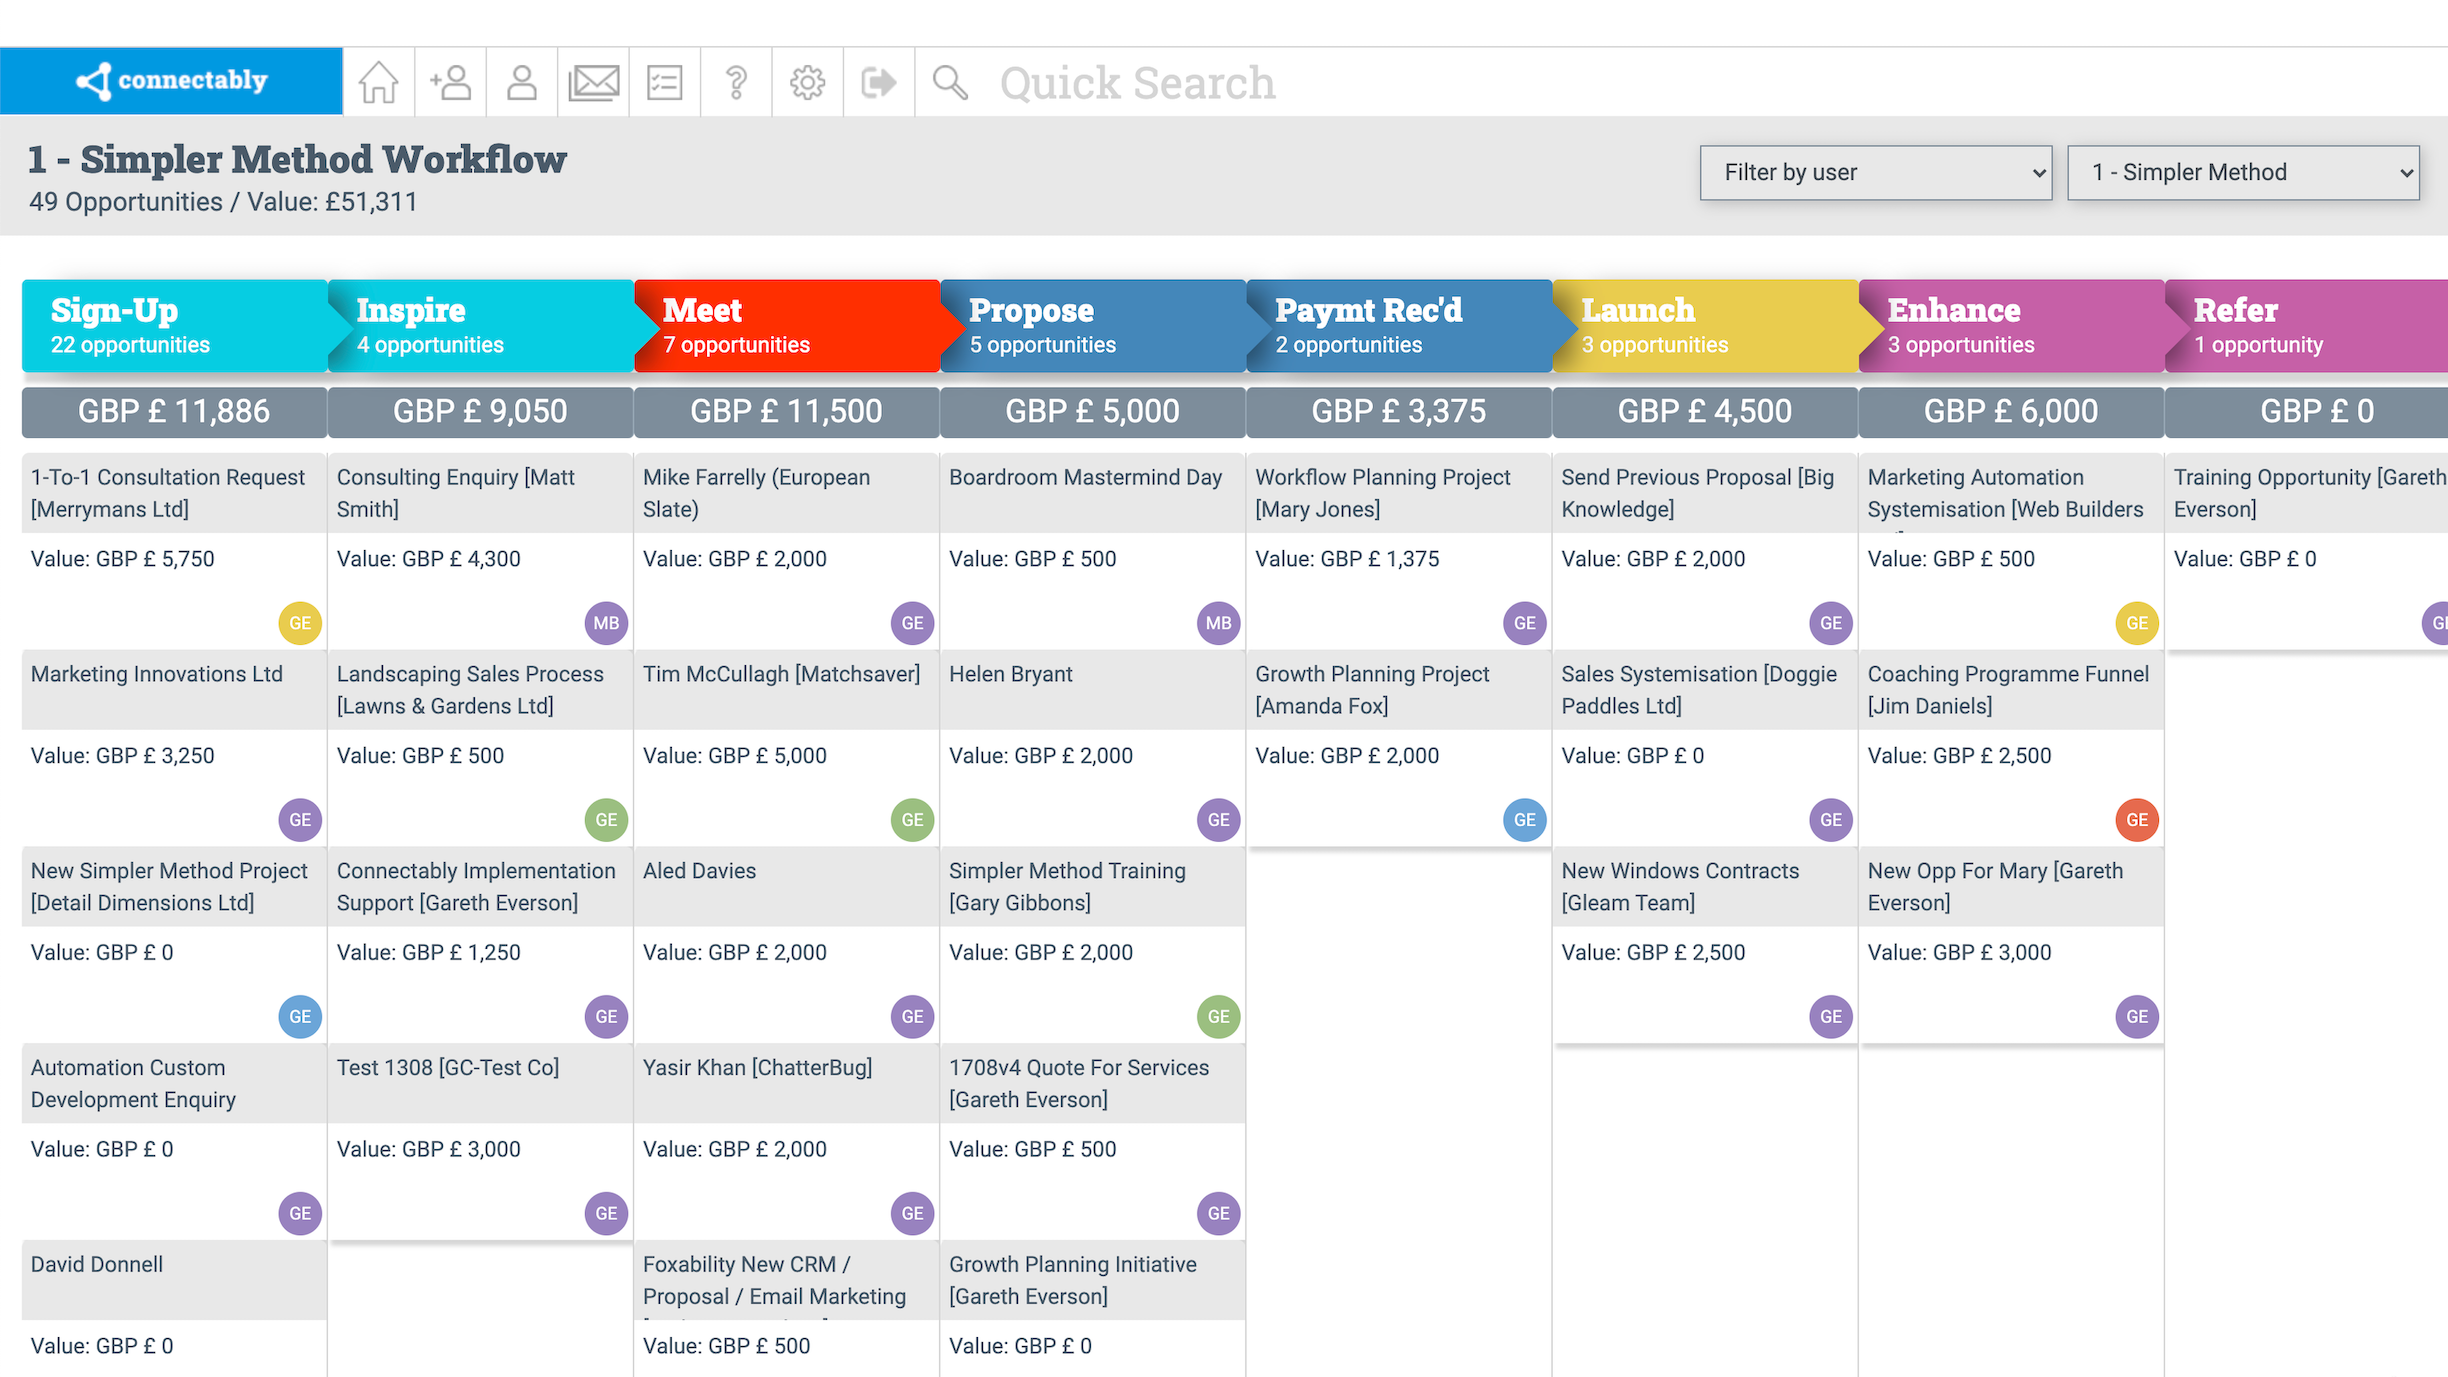The height and width of the screenshot is (1377, 2448).
Task: Expand the Filter by user dropdown
Action: coord(1876,173)
